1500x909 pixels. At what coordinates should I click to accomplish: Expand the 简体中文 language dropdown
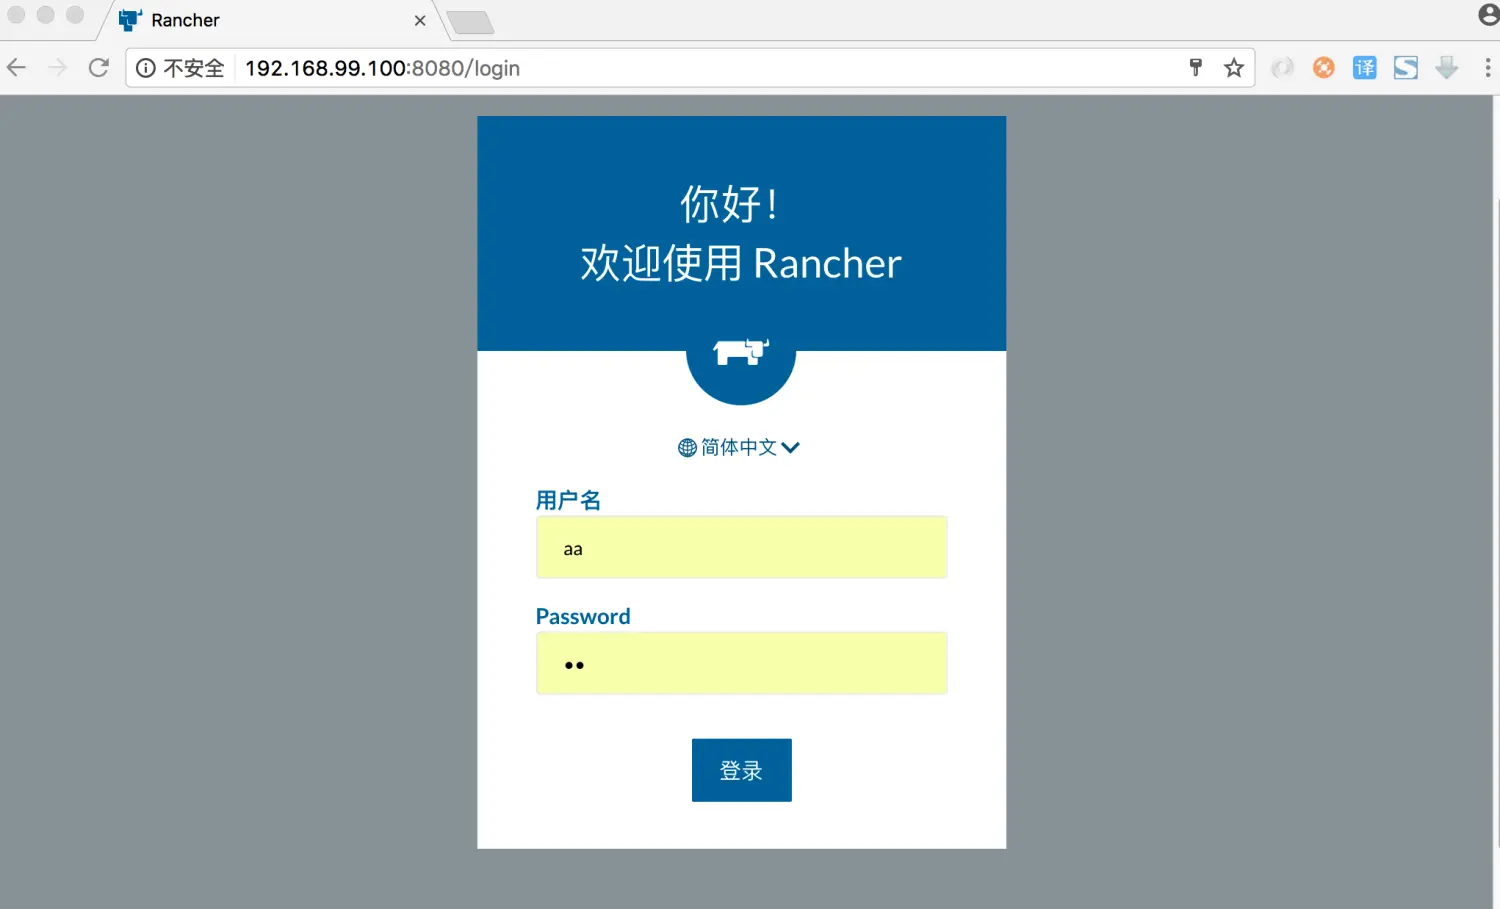pyautogui.click(x=739, y=447)
